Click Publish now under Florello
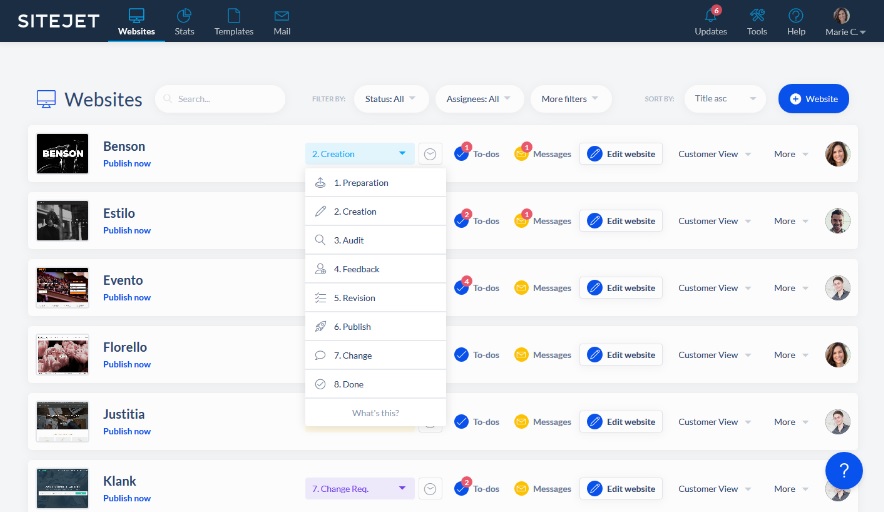This screenshot has width=884, height=512. (127, 364)
